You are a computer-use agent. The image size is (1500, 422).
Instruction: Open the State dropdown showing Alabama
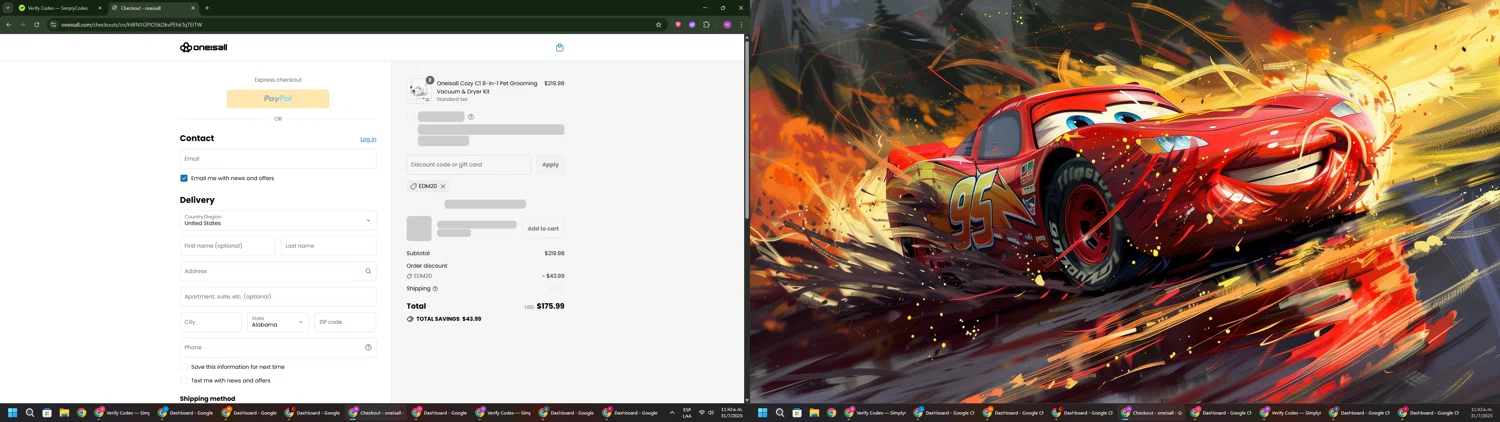(x=278, y=322)
